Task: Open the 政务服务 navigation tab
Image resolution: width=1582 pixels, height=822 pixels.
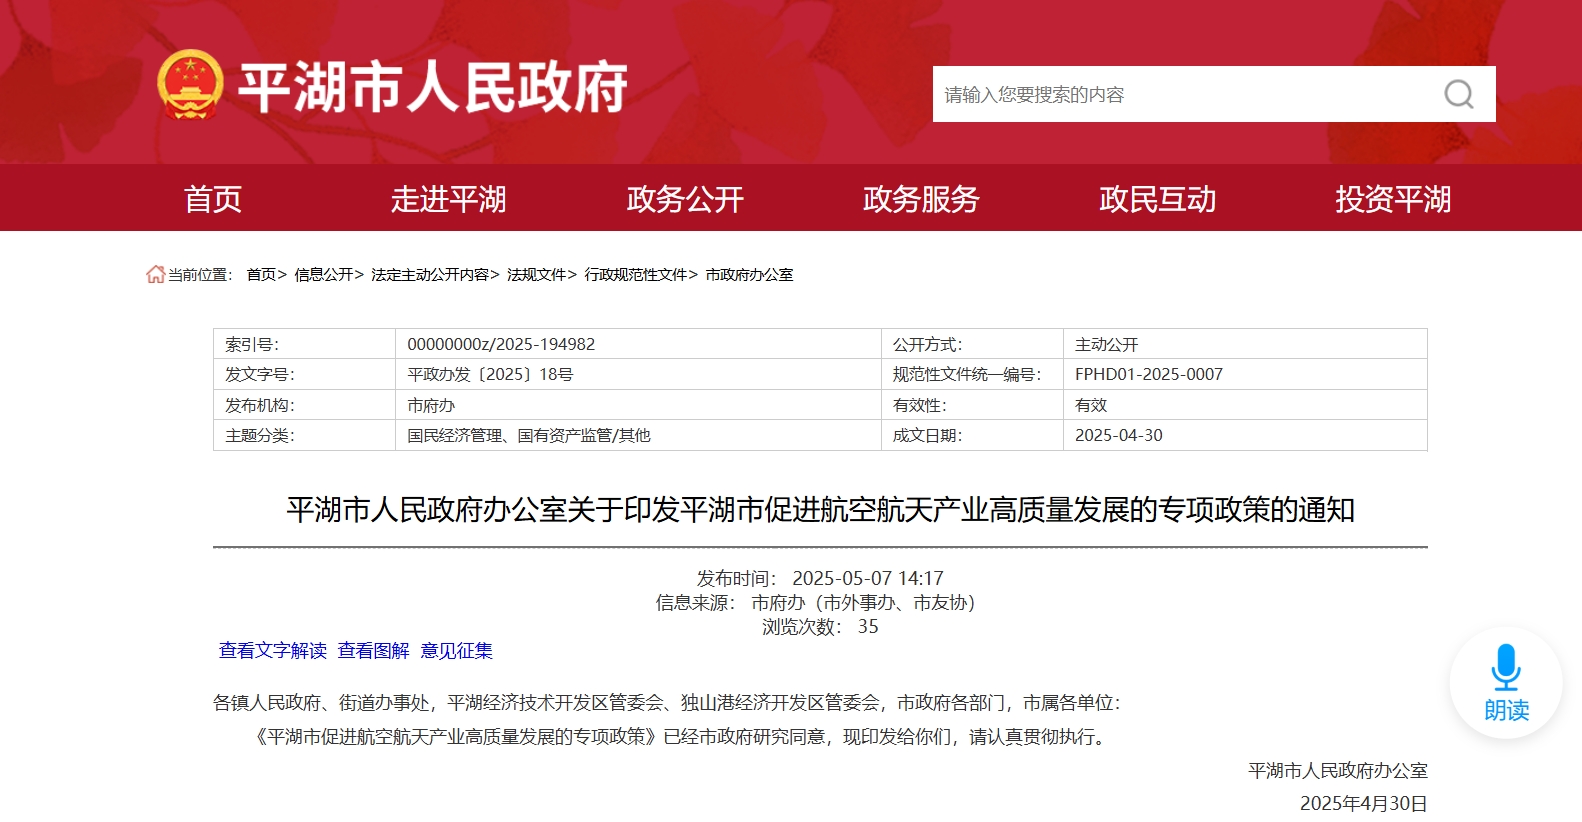Action: click(x=921, y=199)
